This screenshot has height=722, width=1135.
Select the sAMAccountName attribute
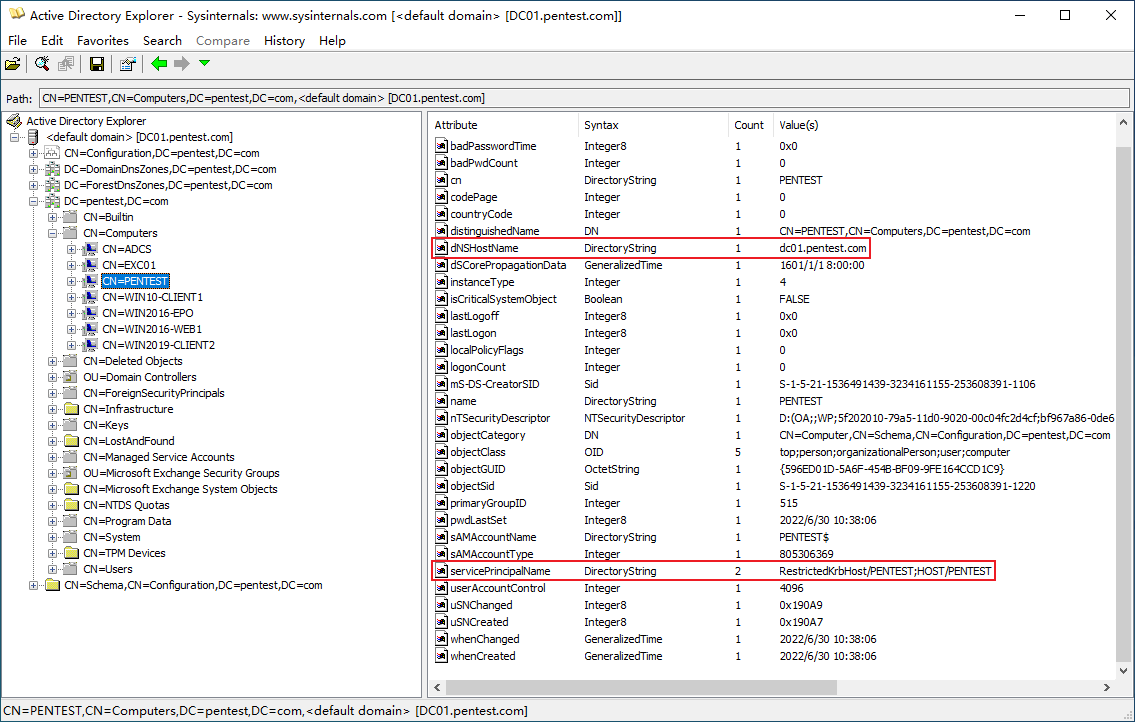[493, 537]
